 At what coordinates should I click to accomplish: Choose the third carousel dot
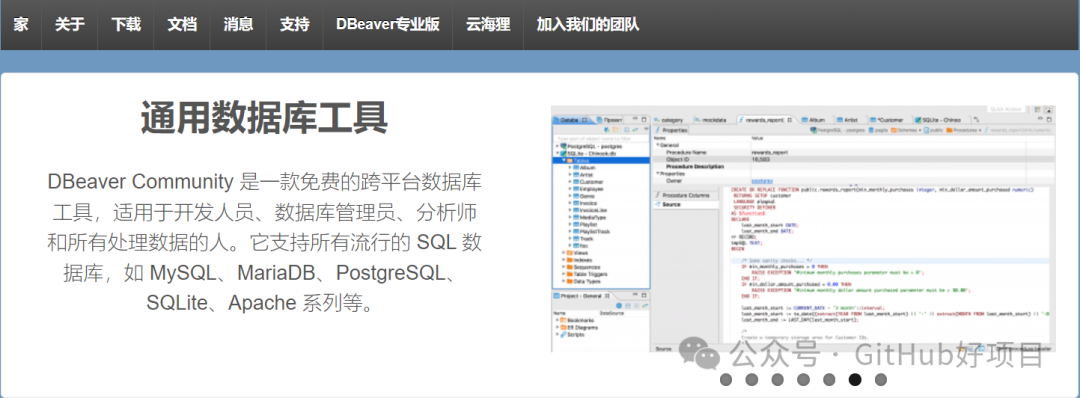778,379
